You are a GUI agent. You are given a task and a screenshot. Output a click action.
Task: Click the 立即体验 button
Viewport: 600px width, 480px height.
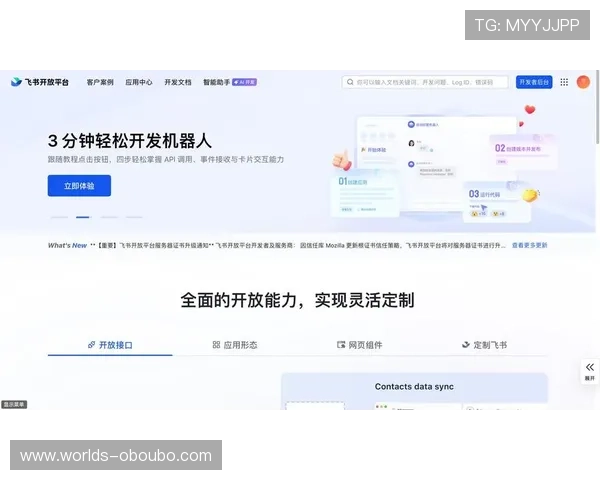click(x=79, y=186)
